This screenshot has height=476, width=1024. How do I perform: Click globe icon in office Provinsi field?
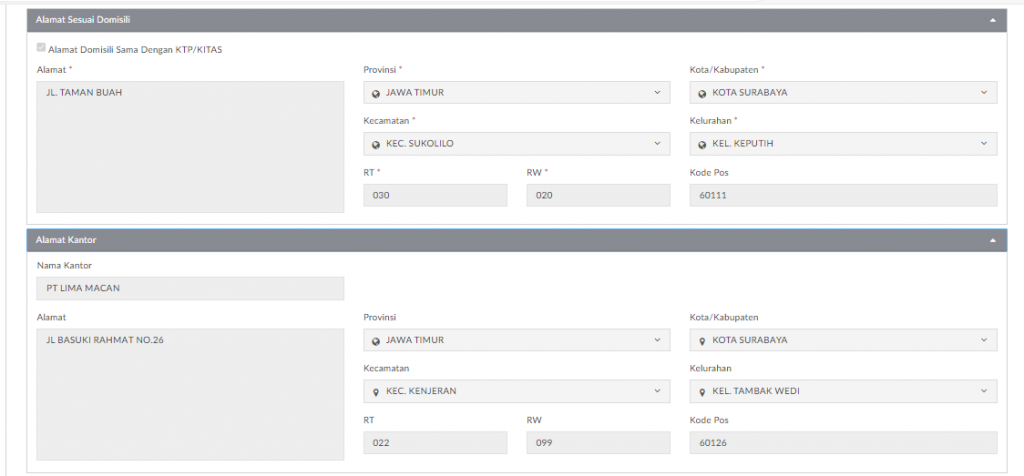tap(376, 340)
